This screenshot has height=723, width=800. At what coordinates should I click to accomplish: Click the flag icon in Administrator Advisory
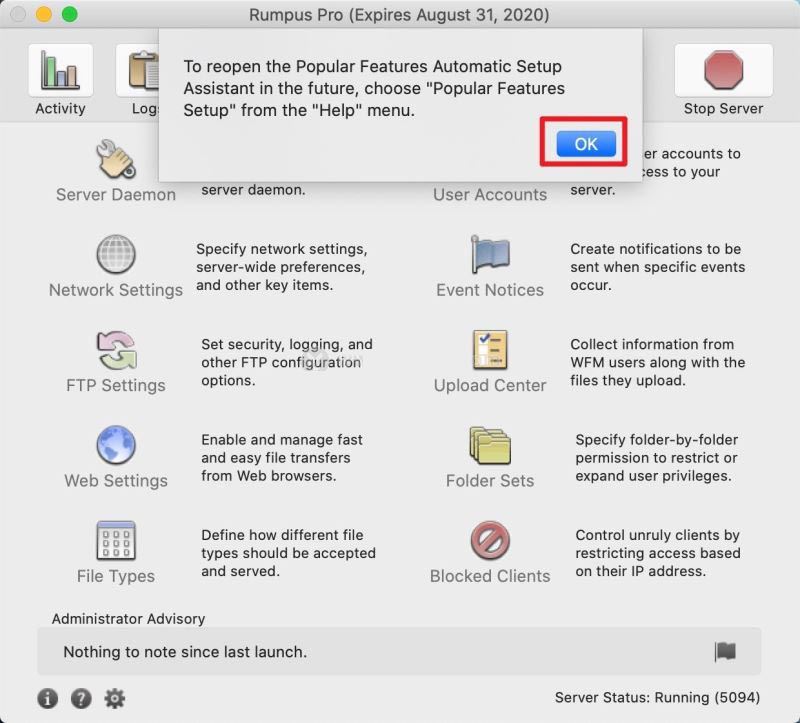click(725, 652)
